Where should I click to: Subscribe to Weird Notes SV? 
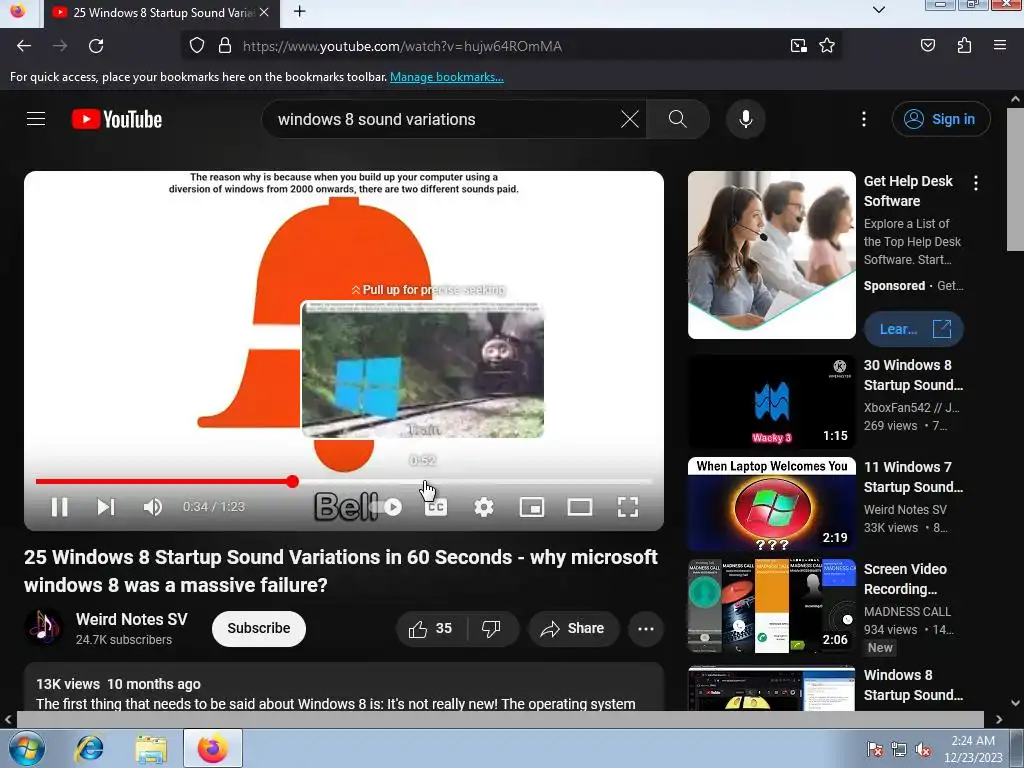(x=259, y=628)
